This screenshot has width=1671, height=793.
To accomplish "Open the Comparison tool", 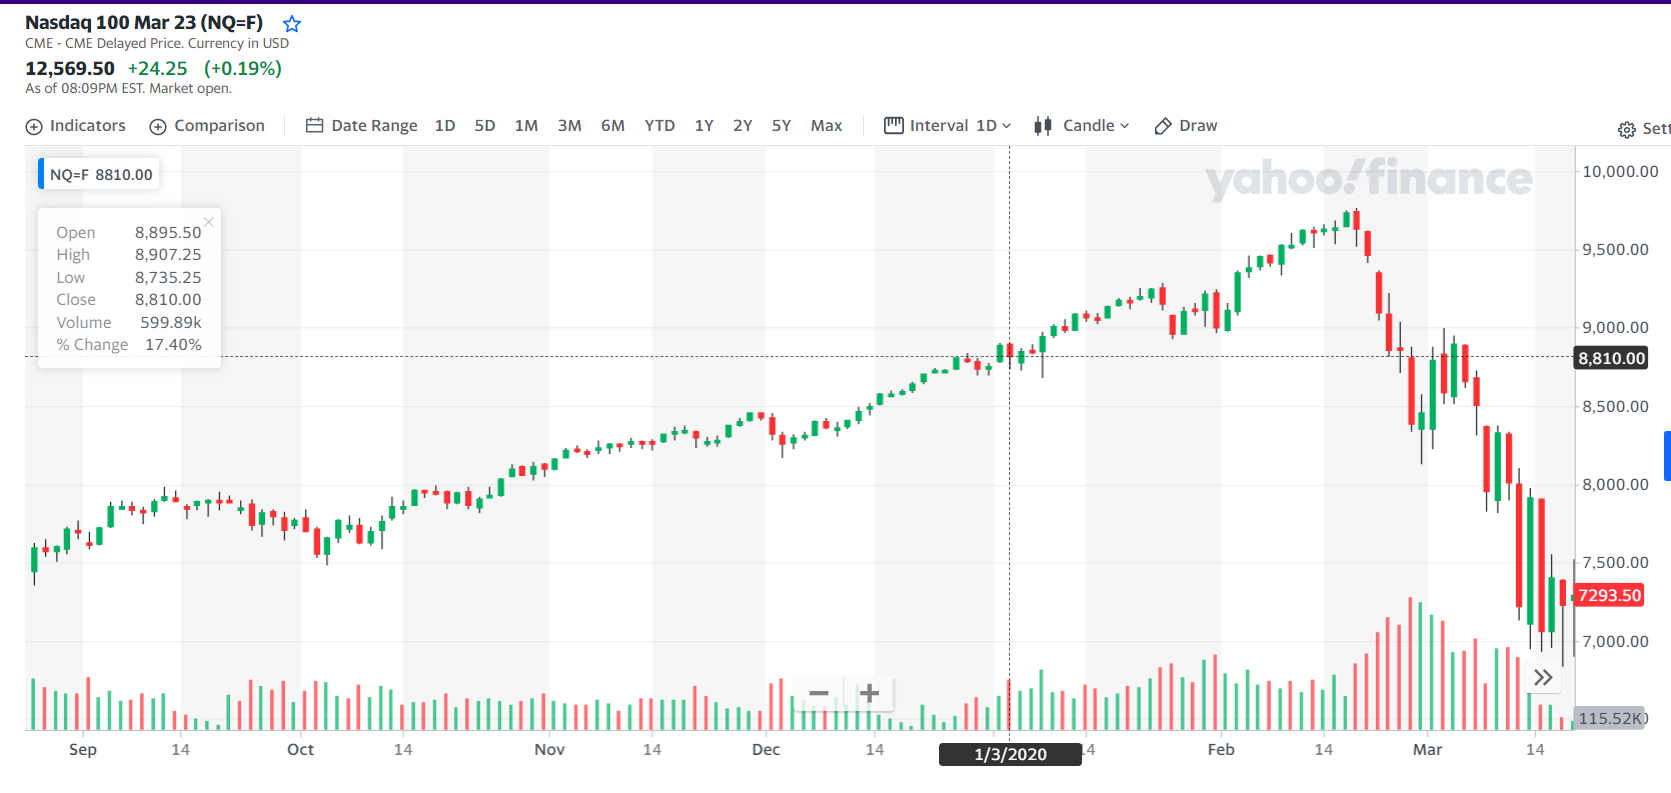I will [x=207, y=126].
